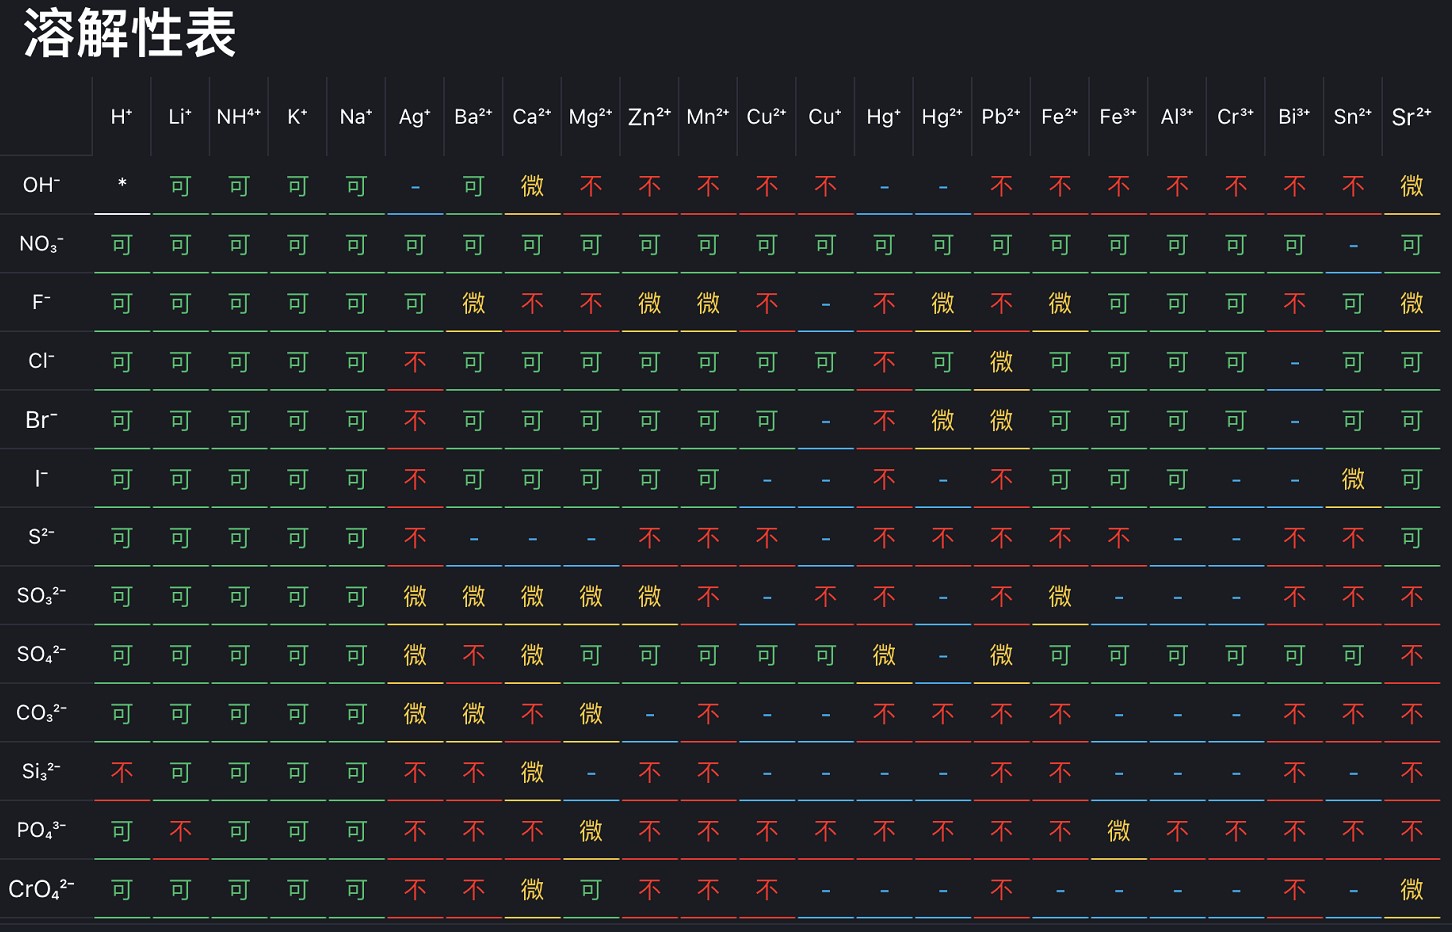This screenshot has width=1452, height=932.
Task: Click the 不 cell in the H⁺ column
Action: tap(122, 772)
